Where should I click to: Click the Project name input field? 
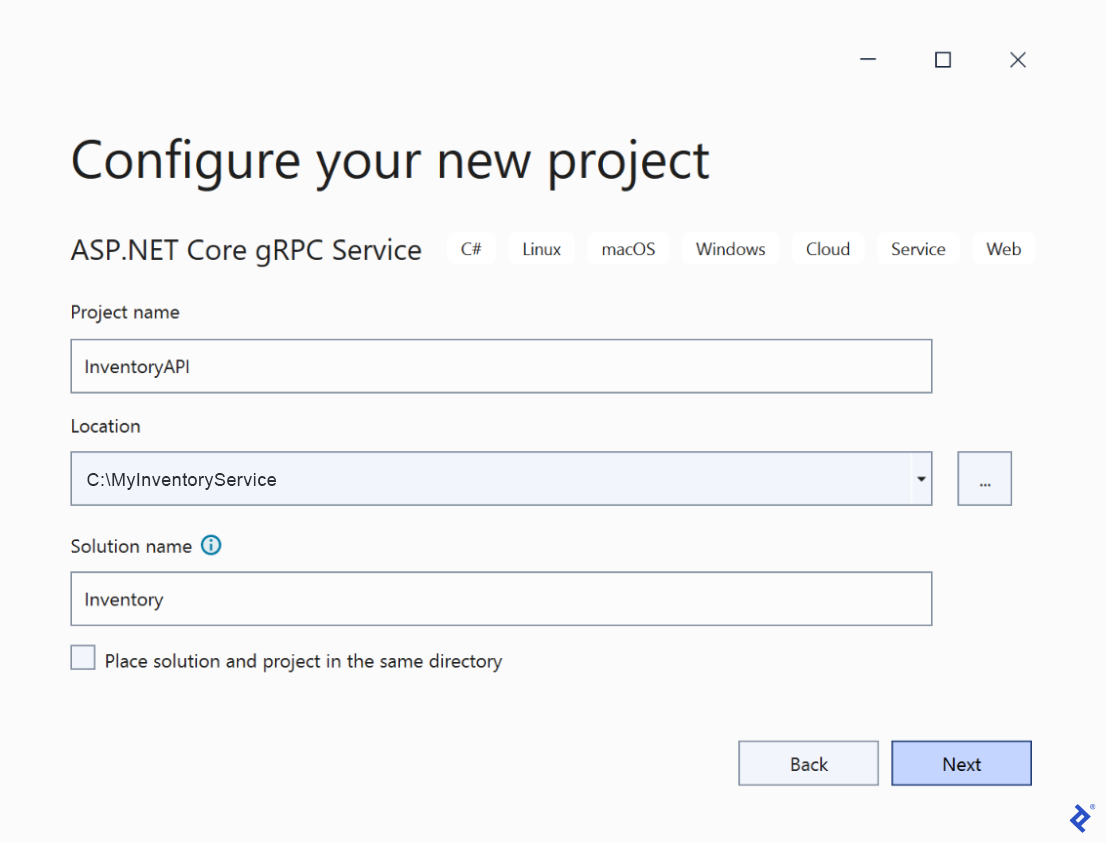(500, 366)
